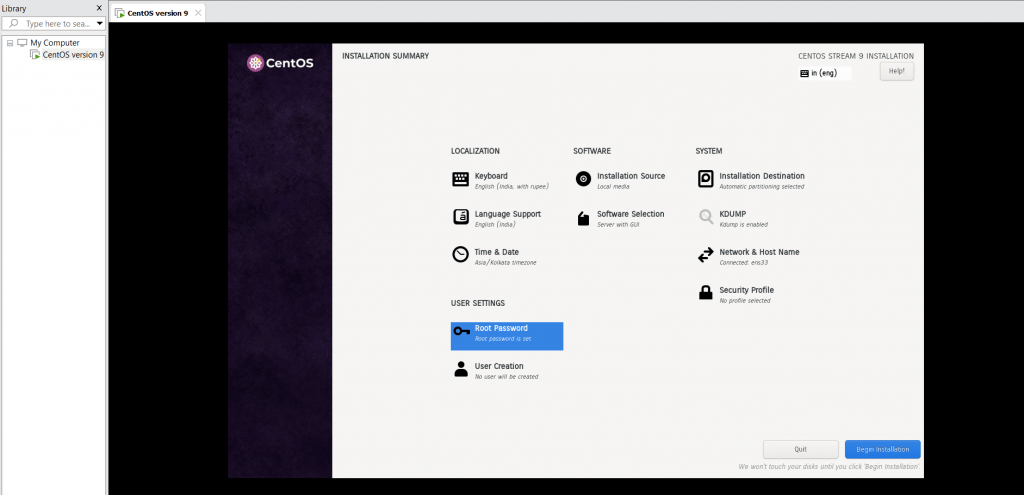Click the User Creation person icon
1024x495 pixels.
coord(461,370)
